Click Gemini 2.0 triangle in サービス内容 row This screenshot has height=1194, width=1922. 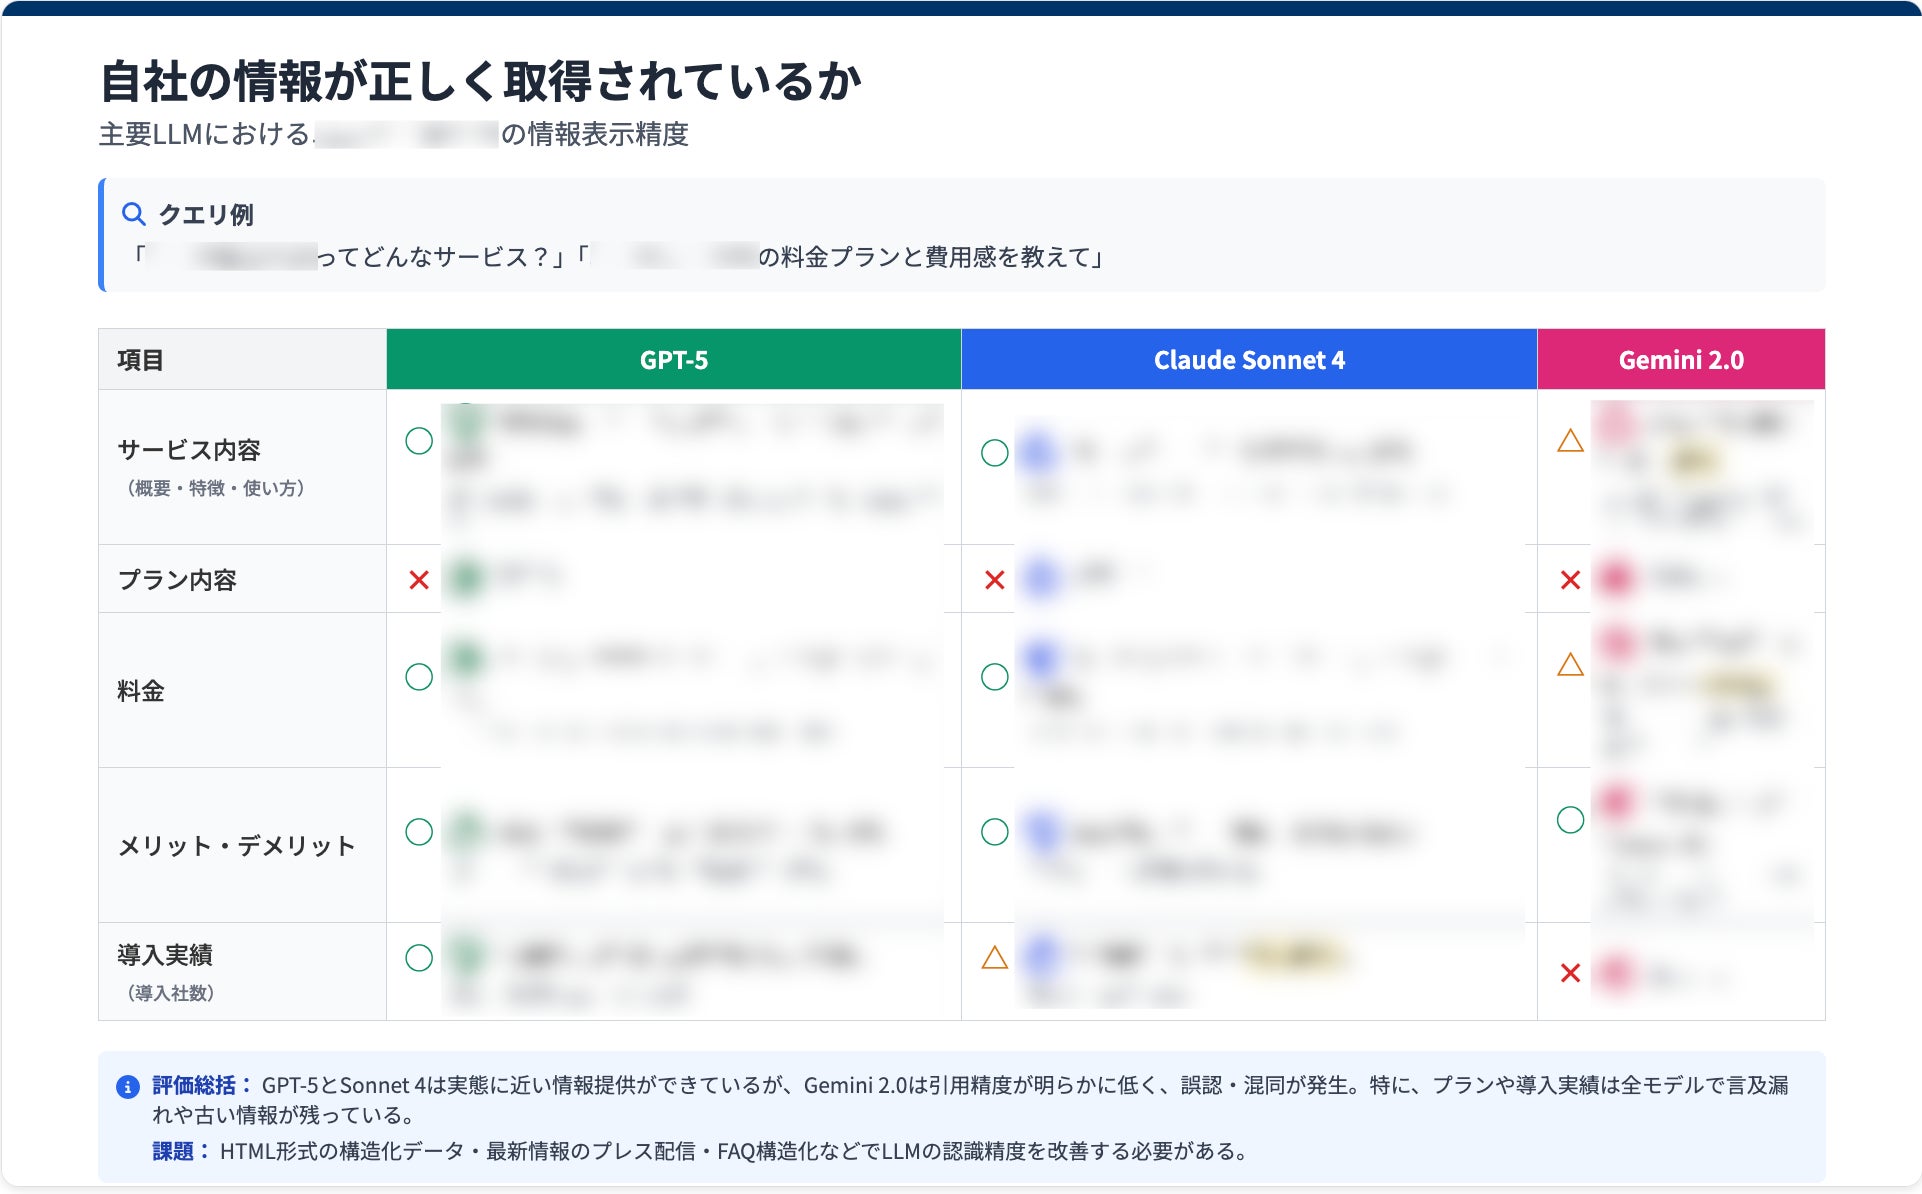click(1570, 441)
